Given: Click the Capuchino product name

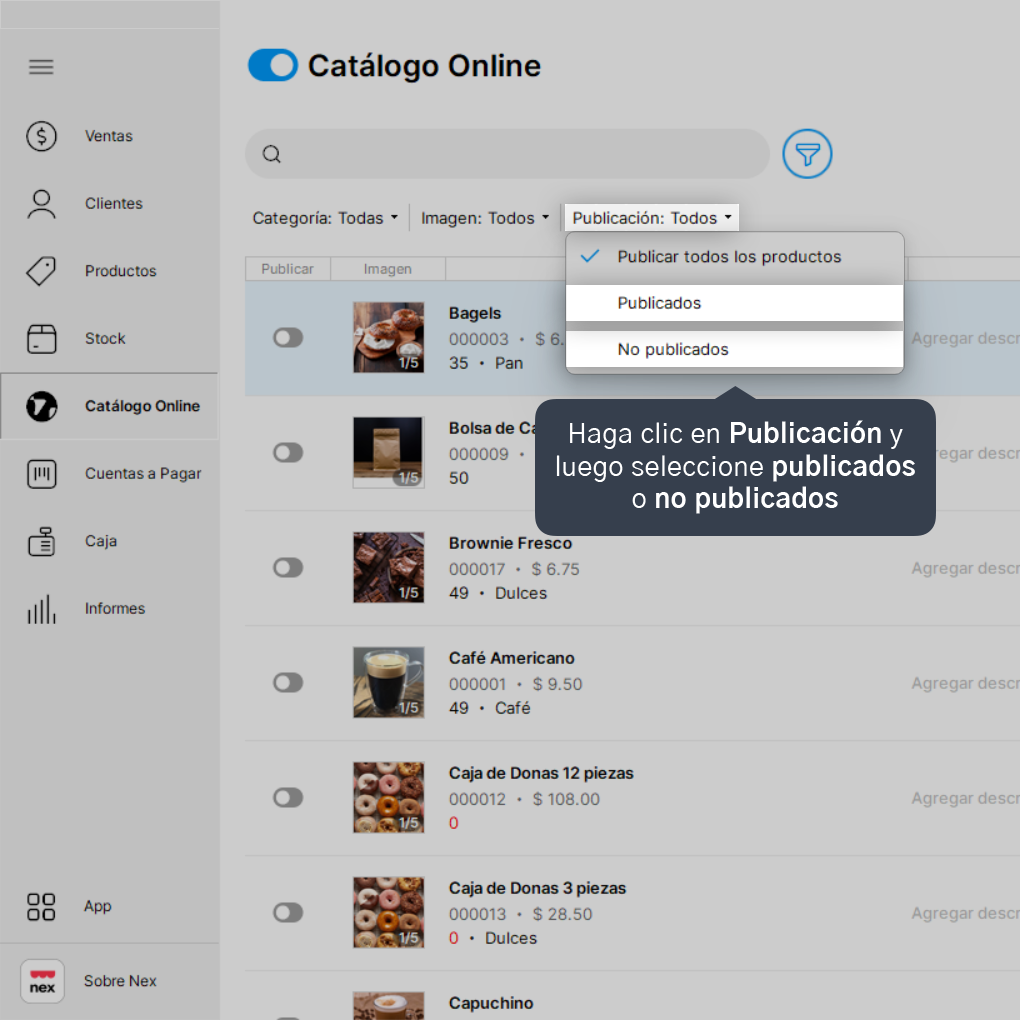Looking at the screenshot, I should (x=490, y=1003).
